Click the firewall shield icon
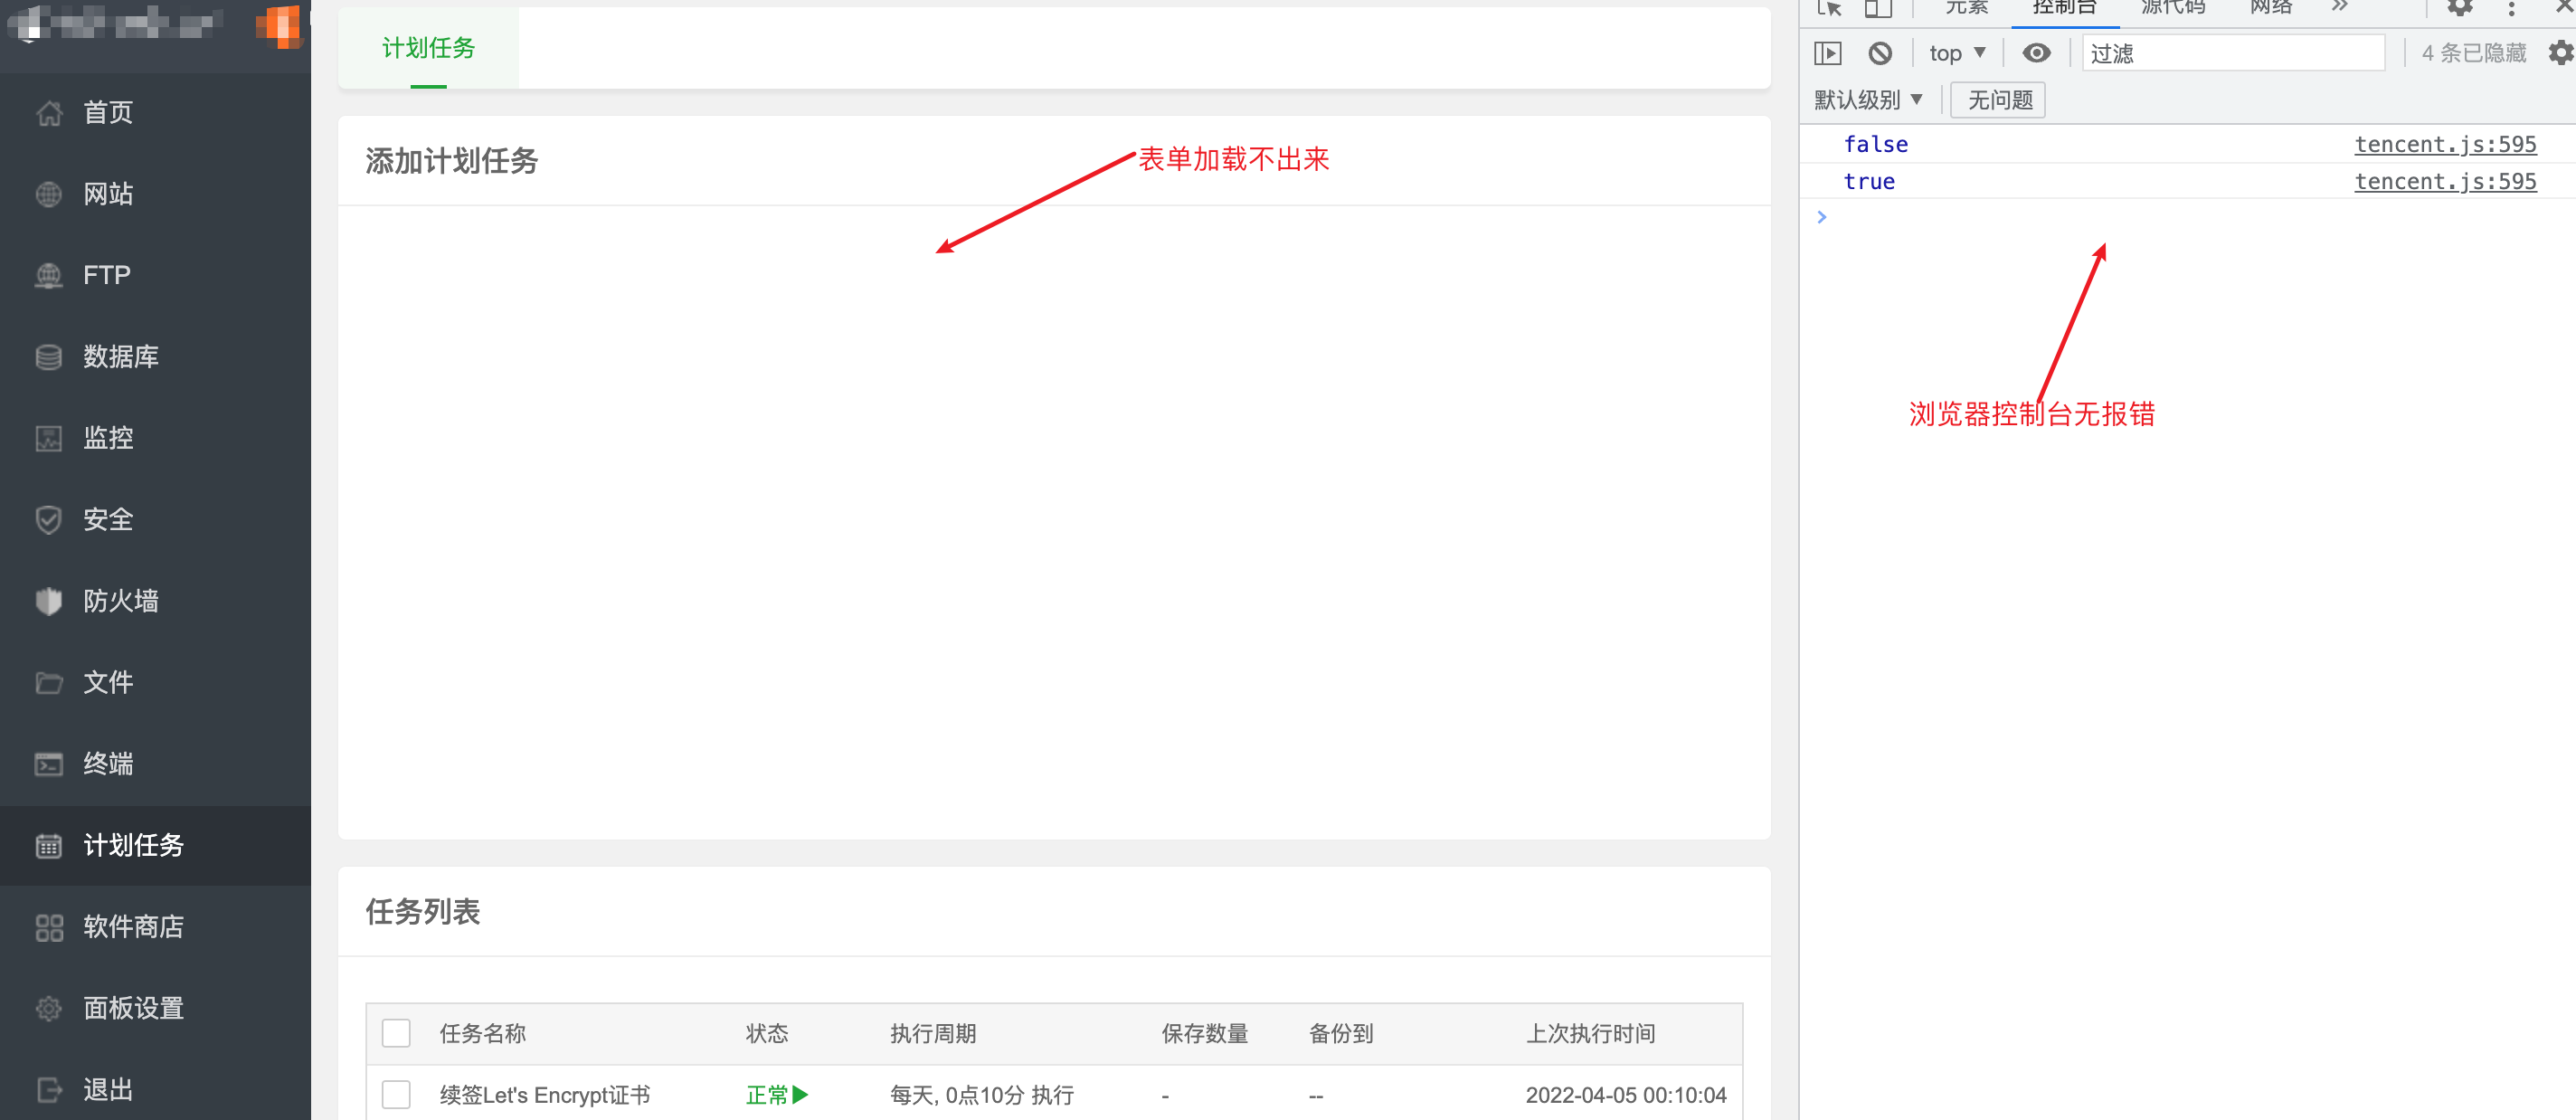The height and width of the screenshot is (1120, 2576). coord(49,601)
